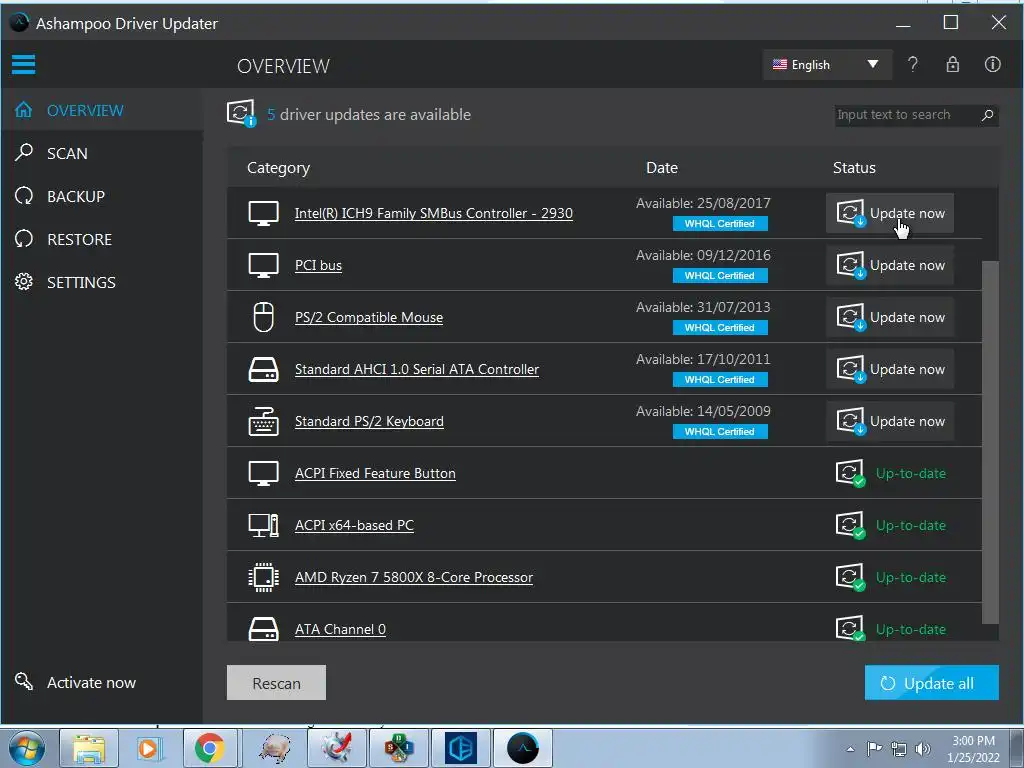The image size is (1024, 768).
Task: Go to the Overview sidebar tab
Action: pos(102,110)
